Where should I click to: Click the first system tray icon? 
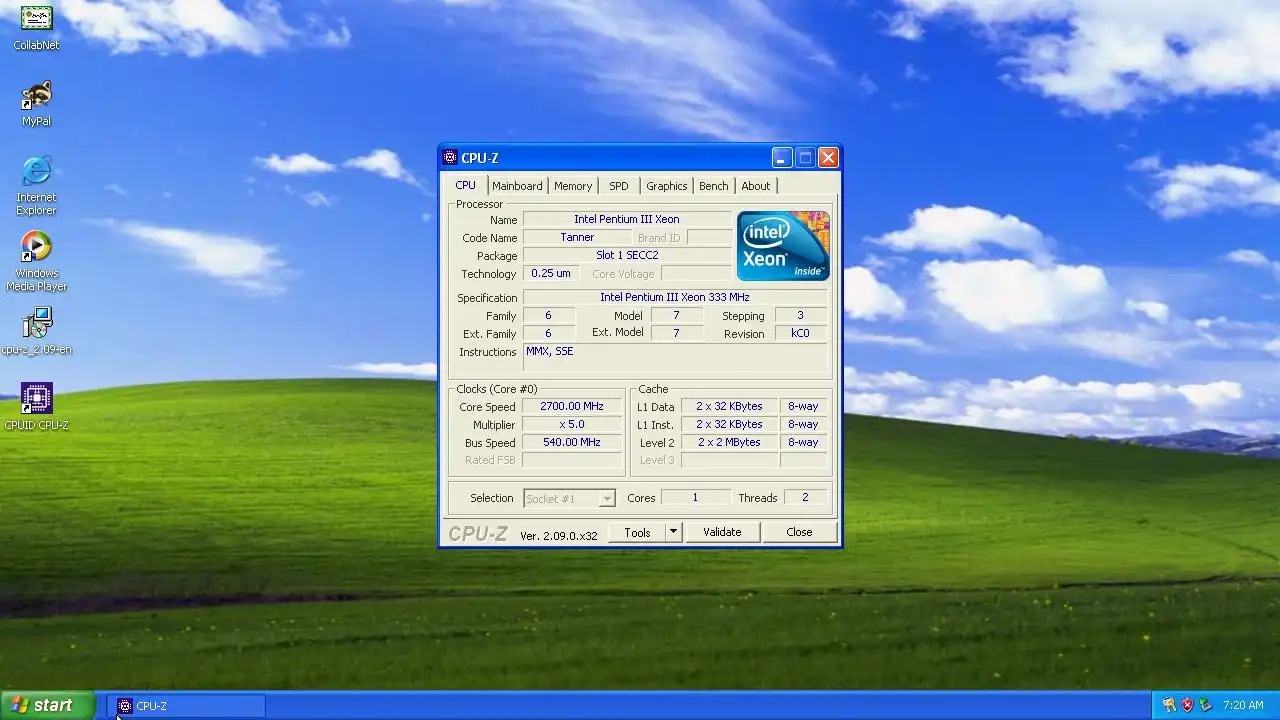pos(1169,705)
